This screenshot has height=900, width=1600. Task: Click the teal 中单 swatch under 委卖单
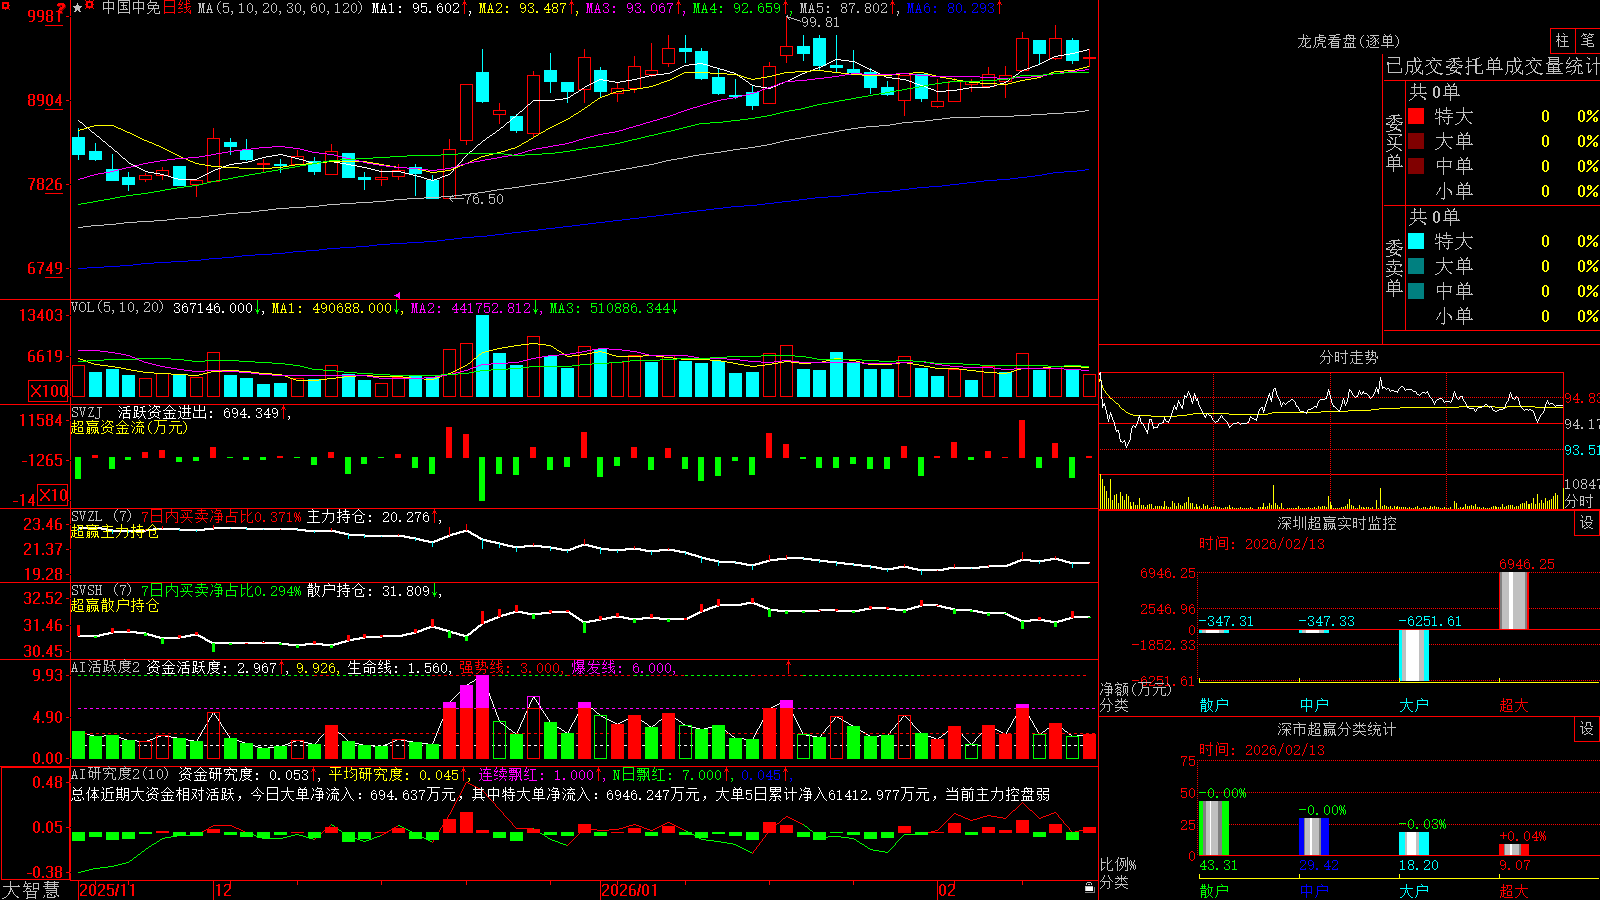coord(1416,291)
